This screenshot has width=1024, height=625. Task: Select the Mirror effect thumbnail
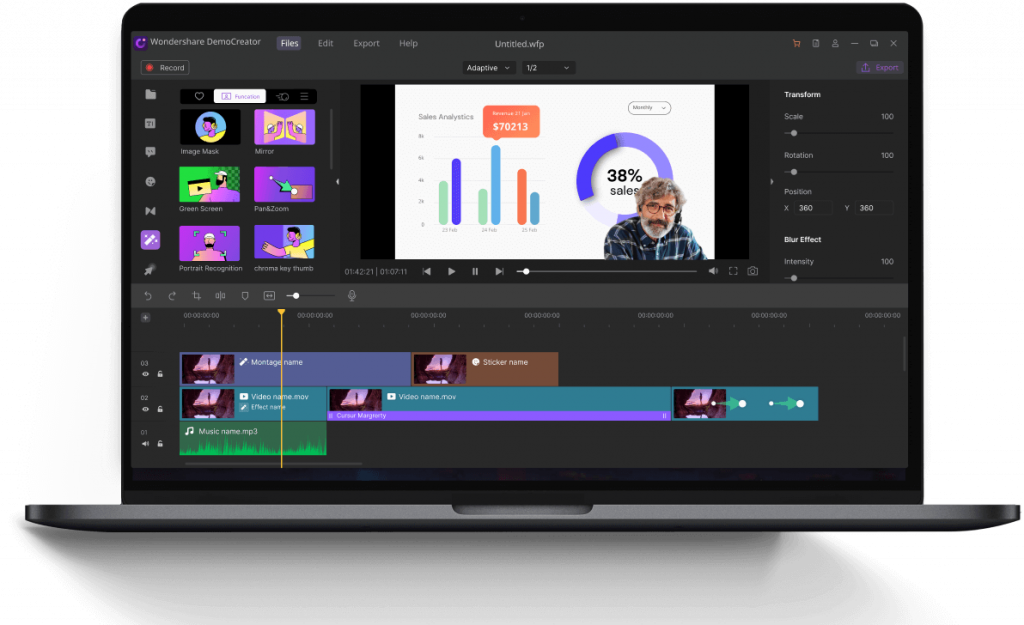pos(284,127)
